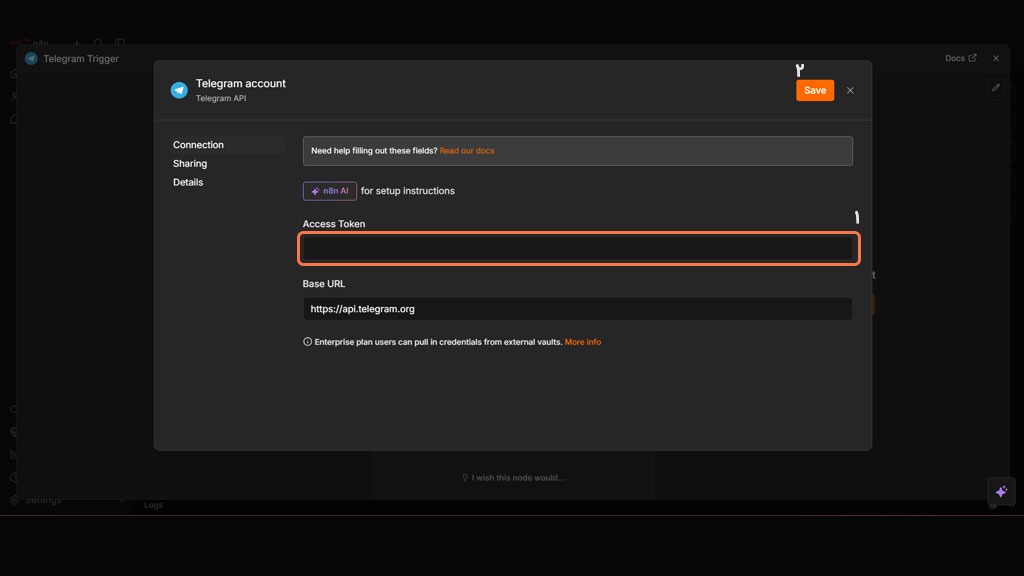The image size is (1024, 576).
Task: Open the Connection tab
Action: point(198,145)
